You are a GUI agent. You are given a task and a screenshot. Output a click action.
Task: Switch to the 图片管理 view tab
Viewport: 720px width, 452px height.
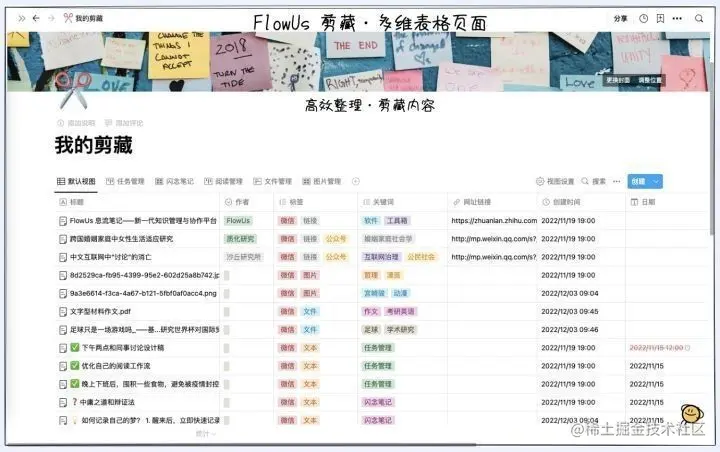pos(321,181)
